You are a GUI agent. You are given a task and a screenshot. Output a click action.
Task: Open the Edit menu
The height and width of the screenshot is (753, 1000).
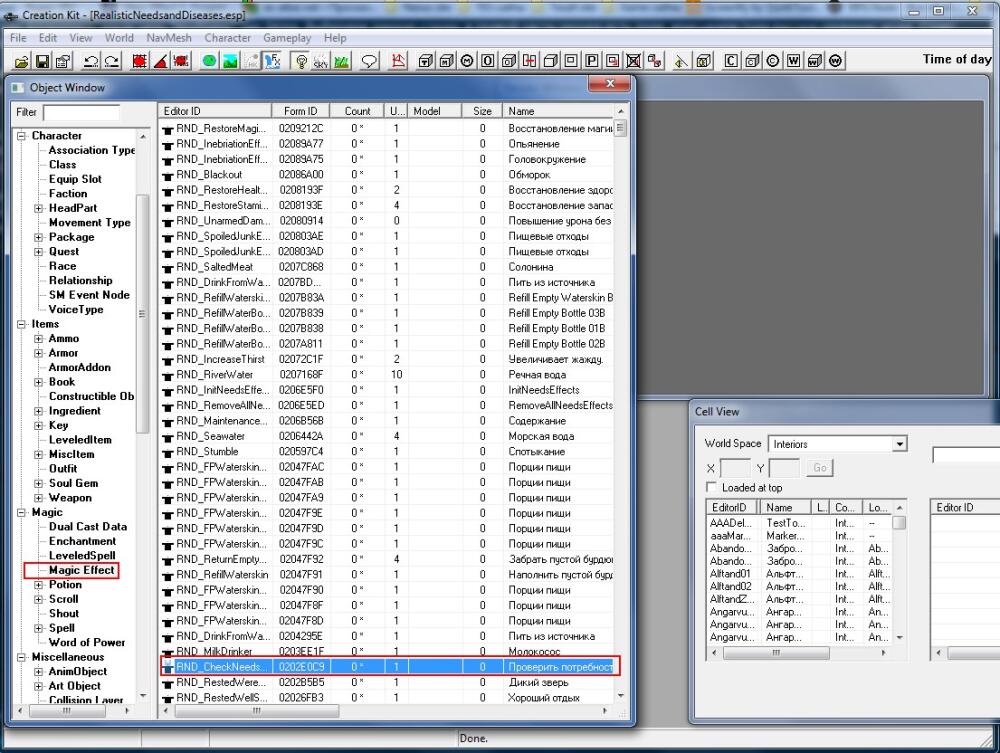pyautogui.click(x=48, y=38)
